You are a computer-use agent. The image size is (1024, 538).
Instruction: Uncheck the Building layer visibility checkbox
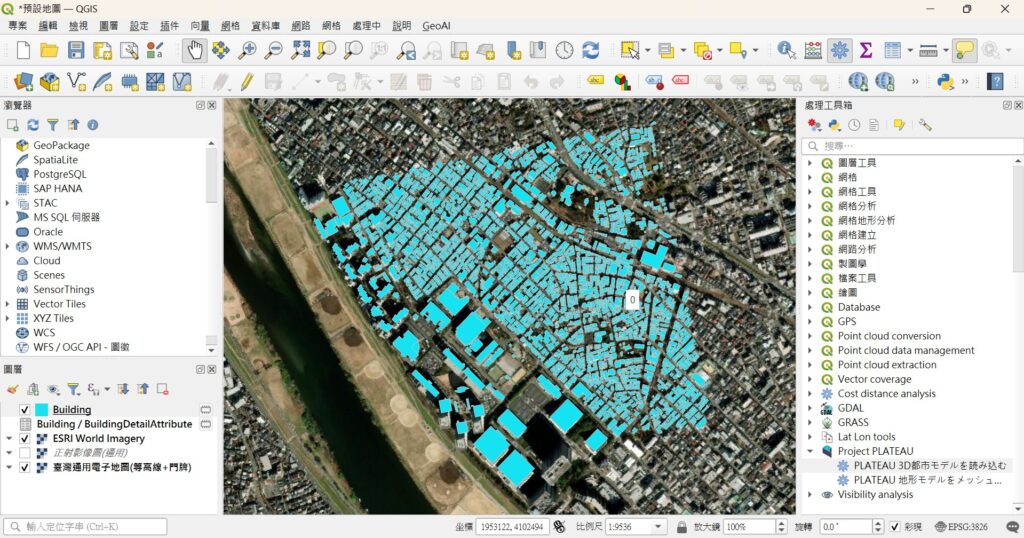pyautogui.click(x=25, y=410)
